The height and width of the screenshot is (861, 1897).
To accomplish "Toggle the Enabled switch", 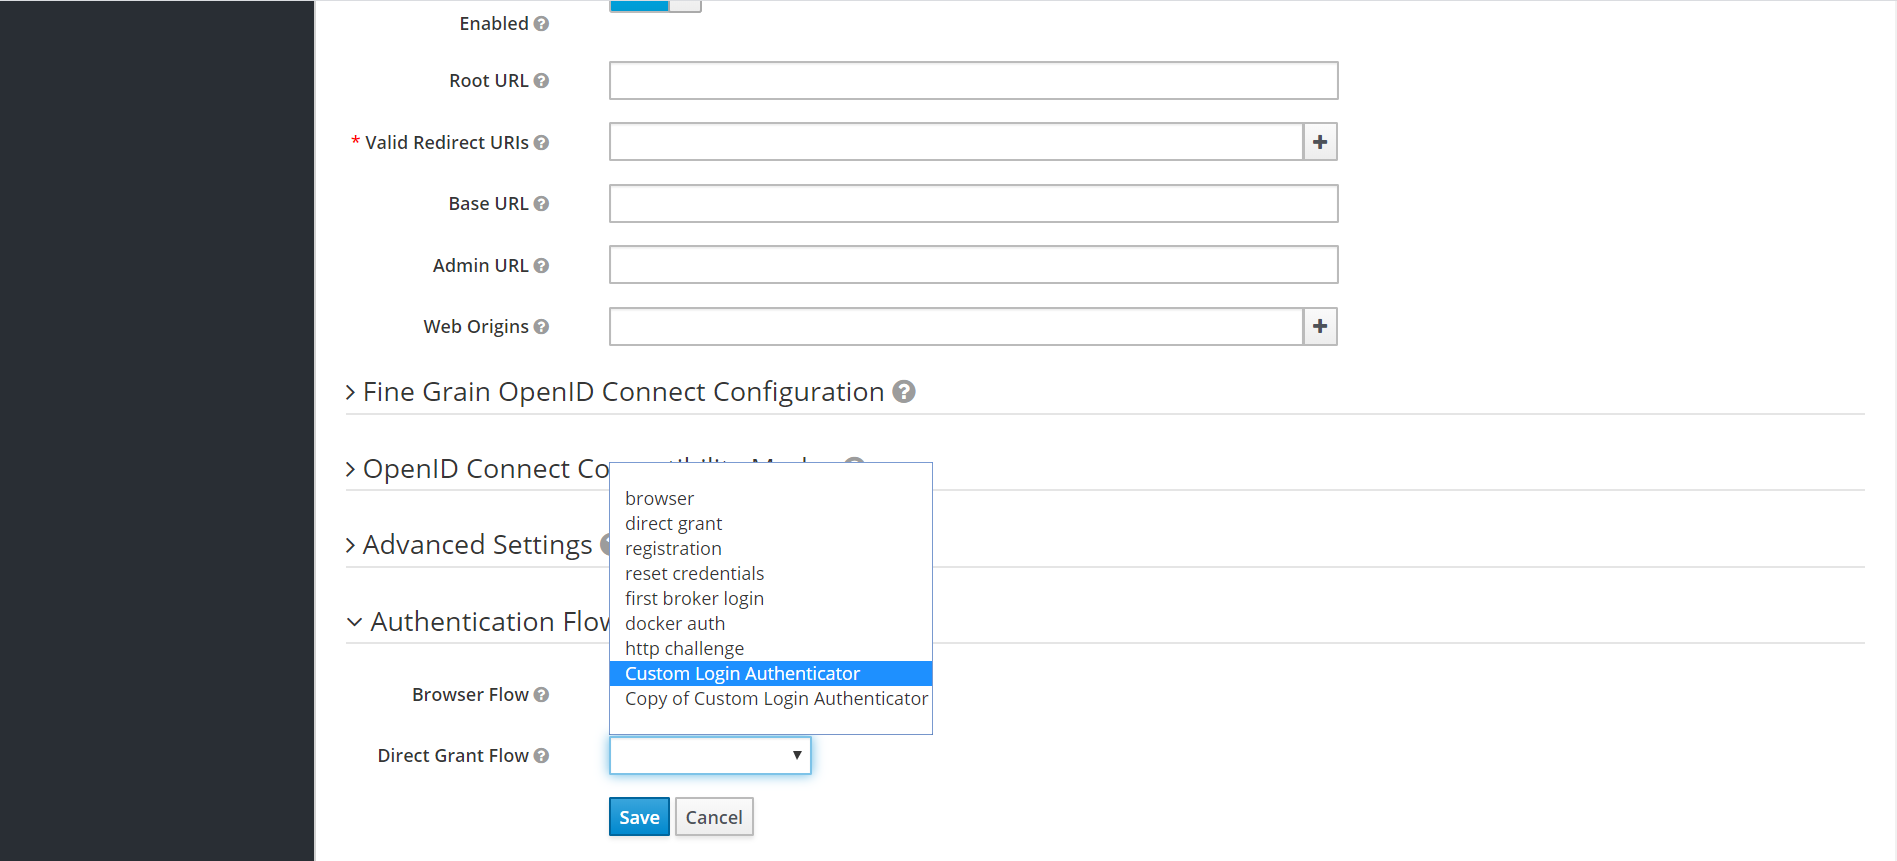I will coord(655,5).
